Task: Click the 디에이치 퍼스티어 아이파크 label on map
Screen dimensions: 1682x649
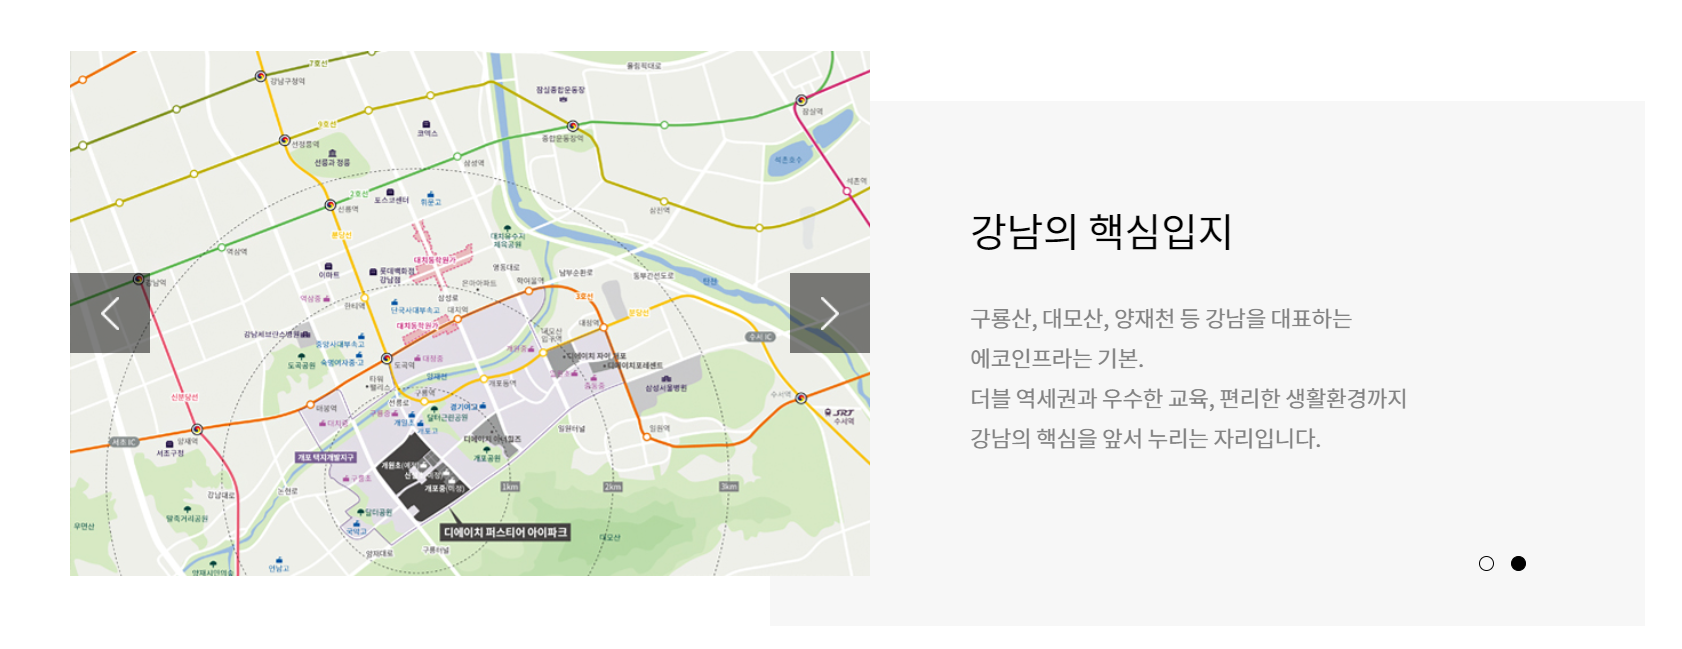Action: (x=506, y=532)
